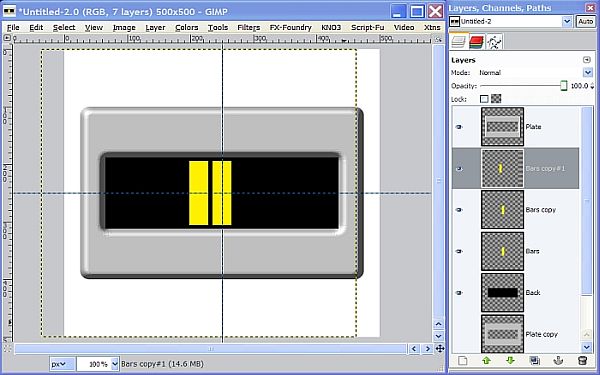The width and height of the screenshot is (600, 375).
Task: Select the Plate copy layer thumbnail
Action: point(502,334)
